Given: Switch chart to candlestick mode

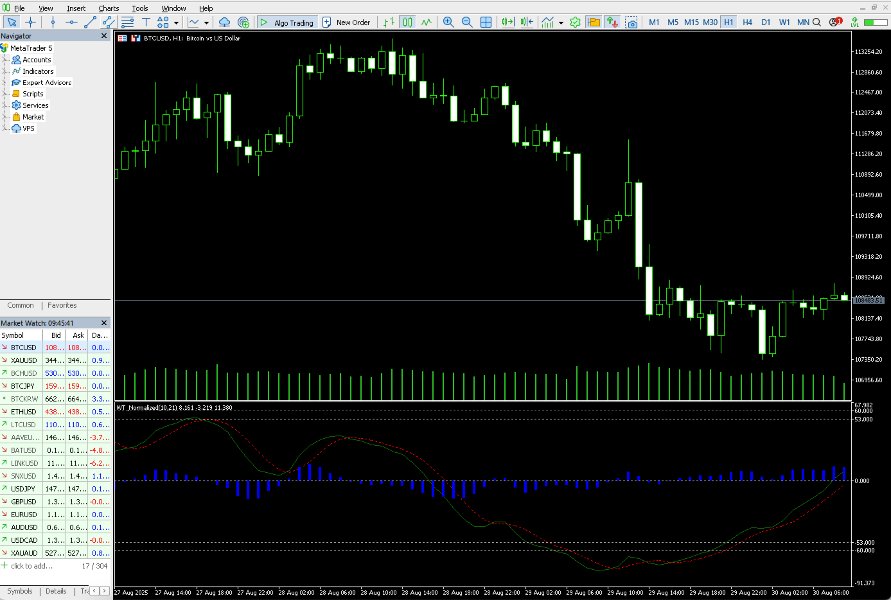Looking at the screenshot, I should [407, 22].
